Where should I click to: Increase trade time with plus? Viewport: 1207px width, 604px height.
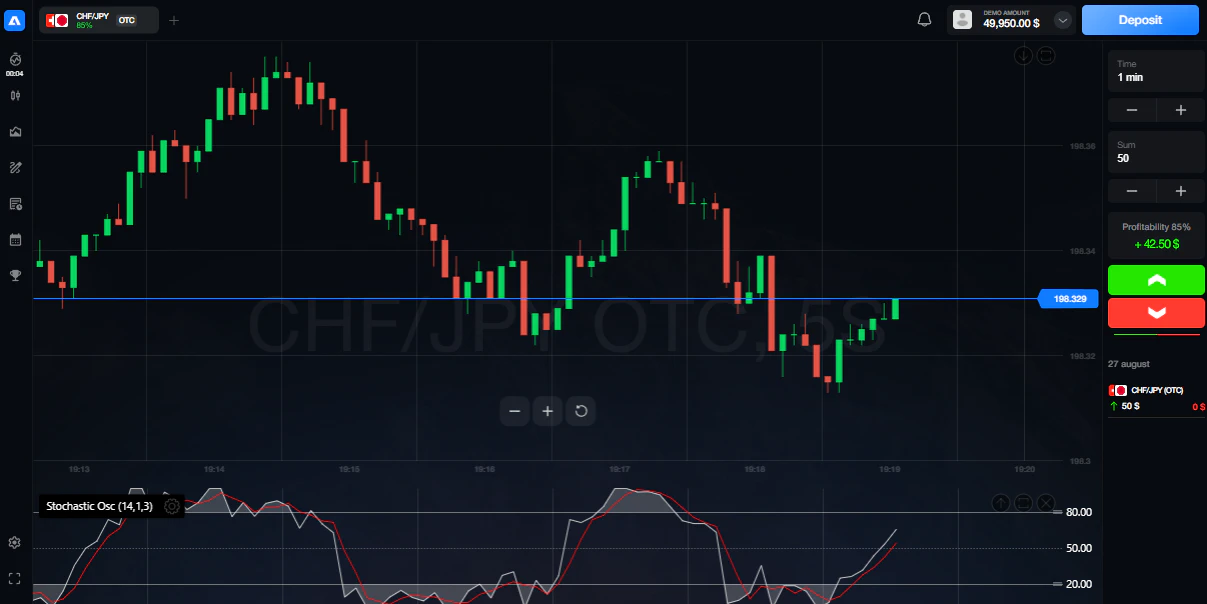(x=1181, y=110)
